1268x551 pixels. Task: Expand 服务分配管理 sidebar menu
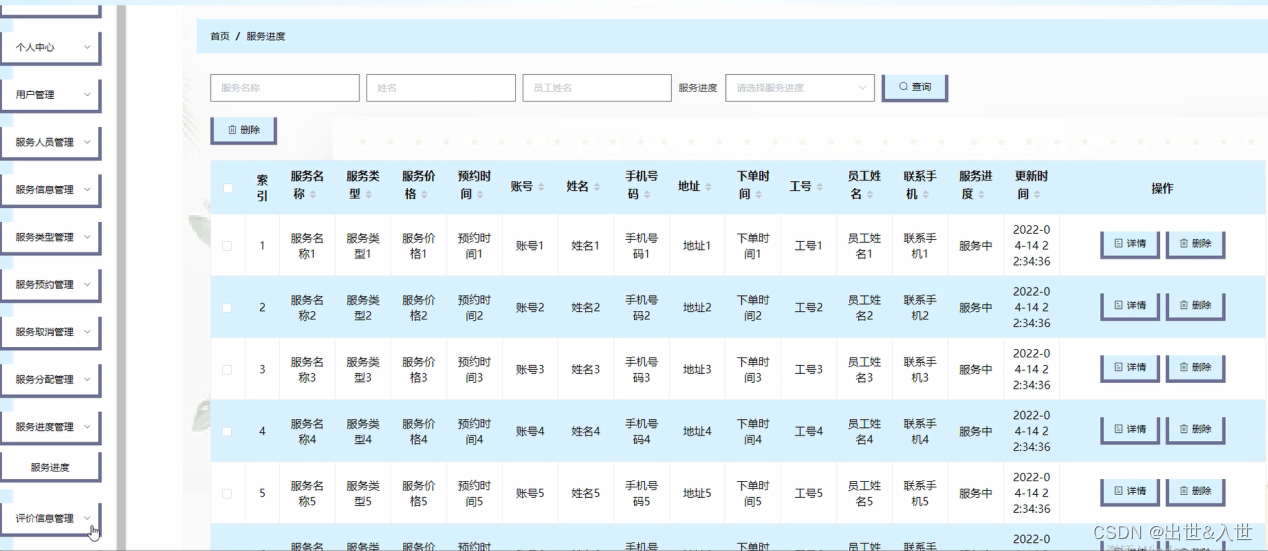point(51,379)
